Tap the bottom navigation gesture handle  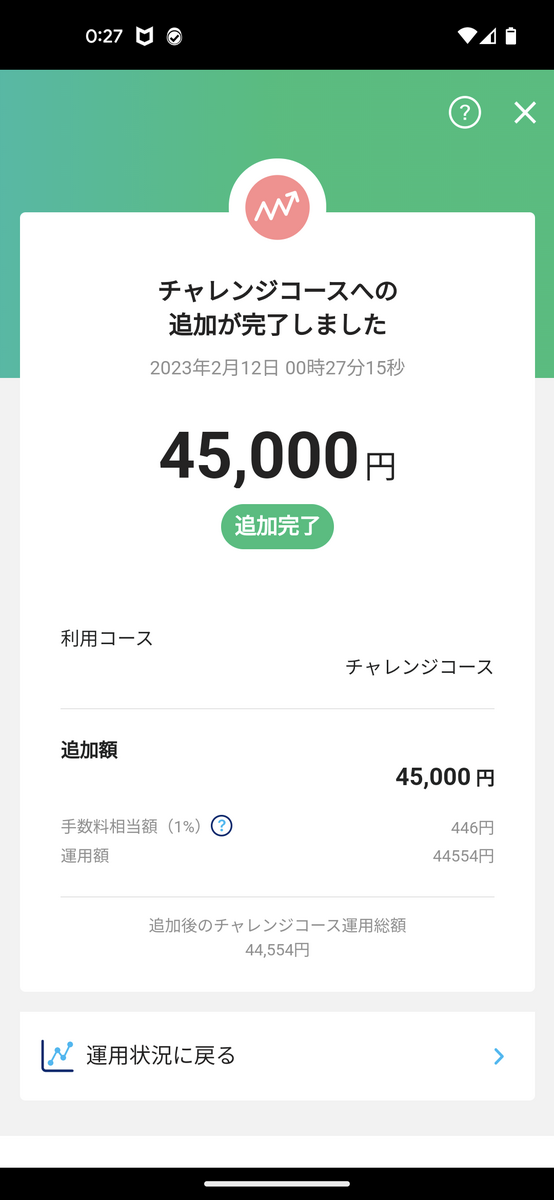(277, 1183)
